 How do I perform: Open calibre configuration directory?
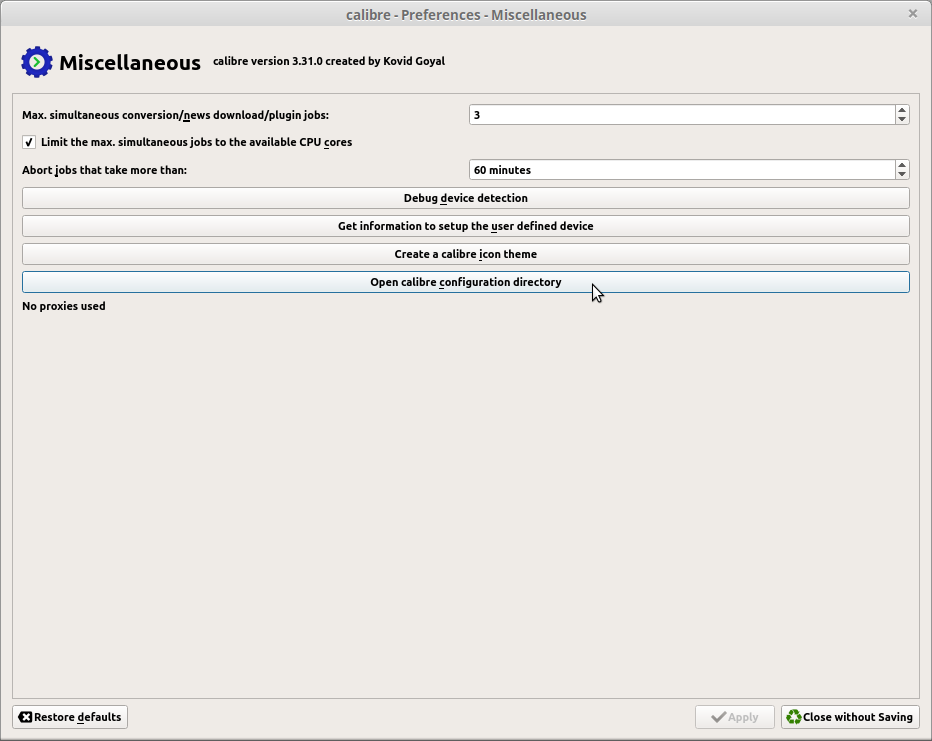click(x=465, y=282)
